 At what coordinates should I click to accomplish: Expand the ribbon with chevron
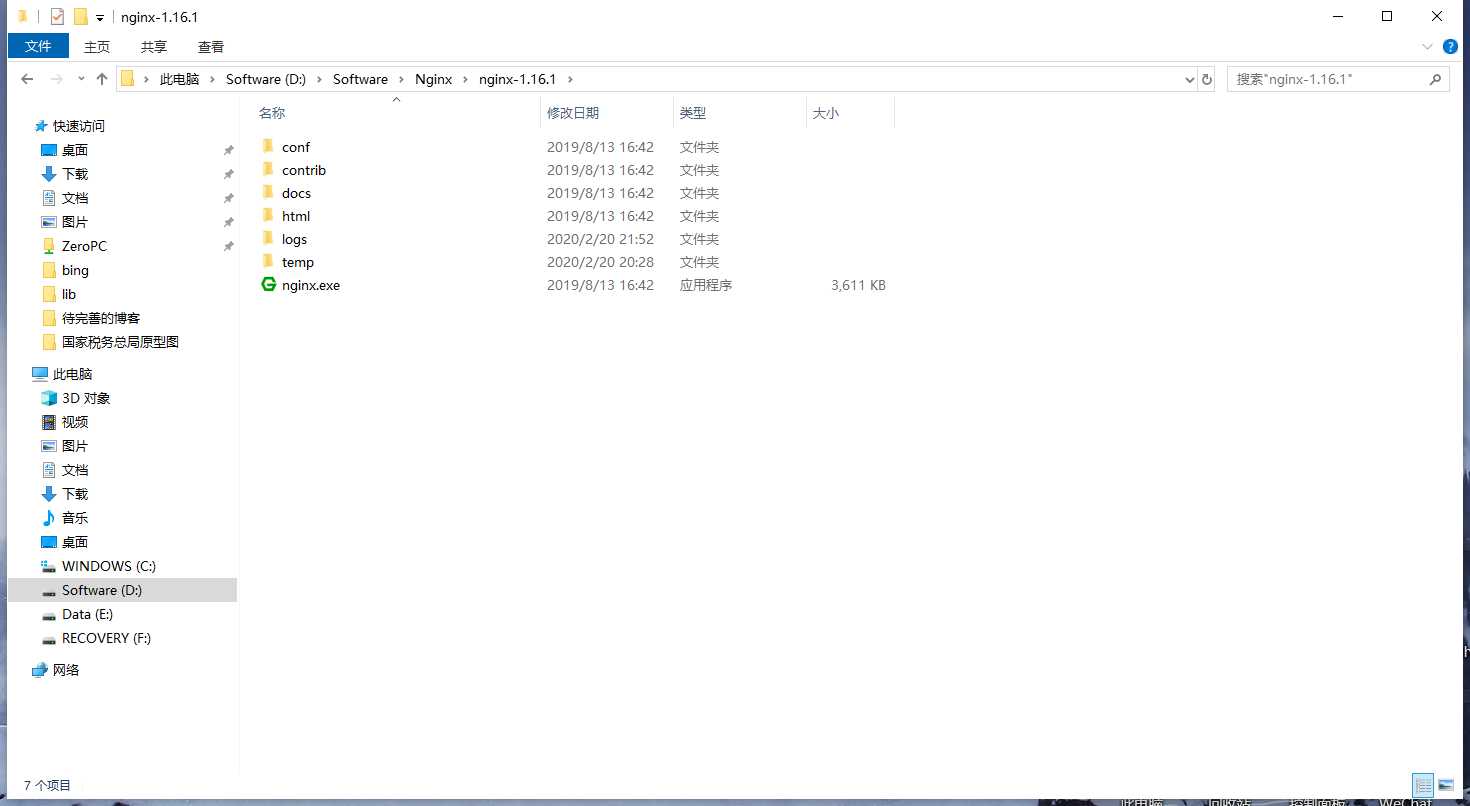coord(1429,47)
